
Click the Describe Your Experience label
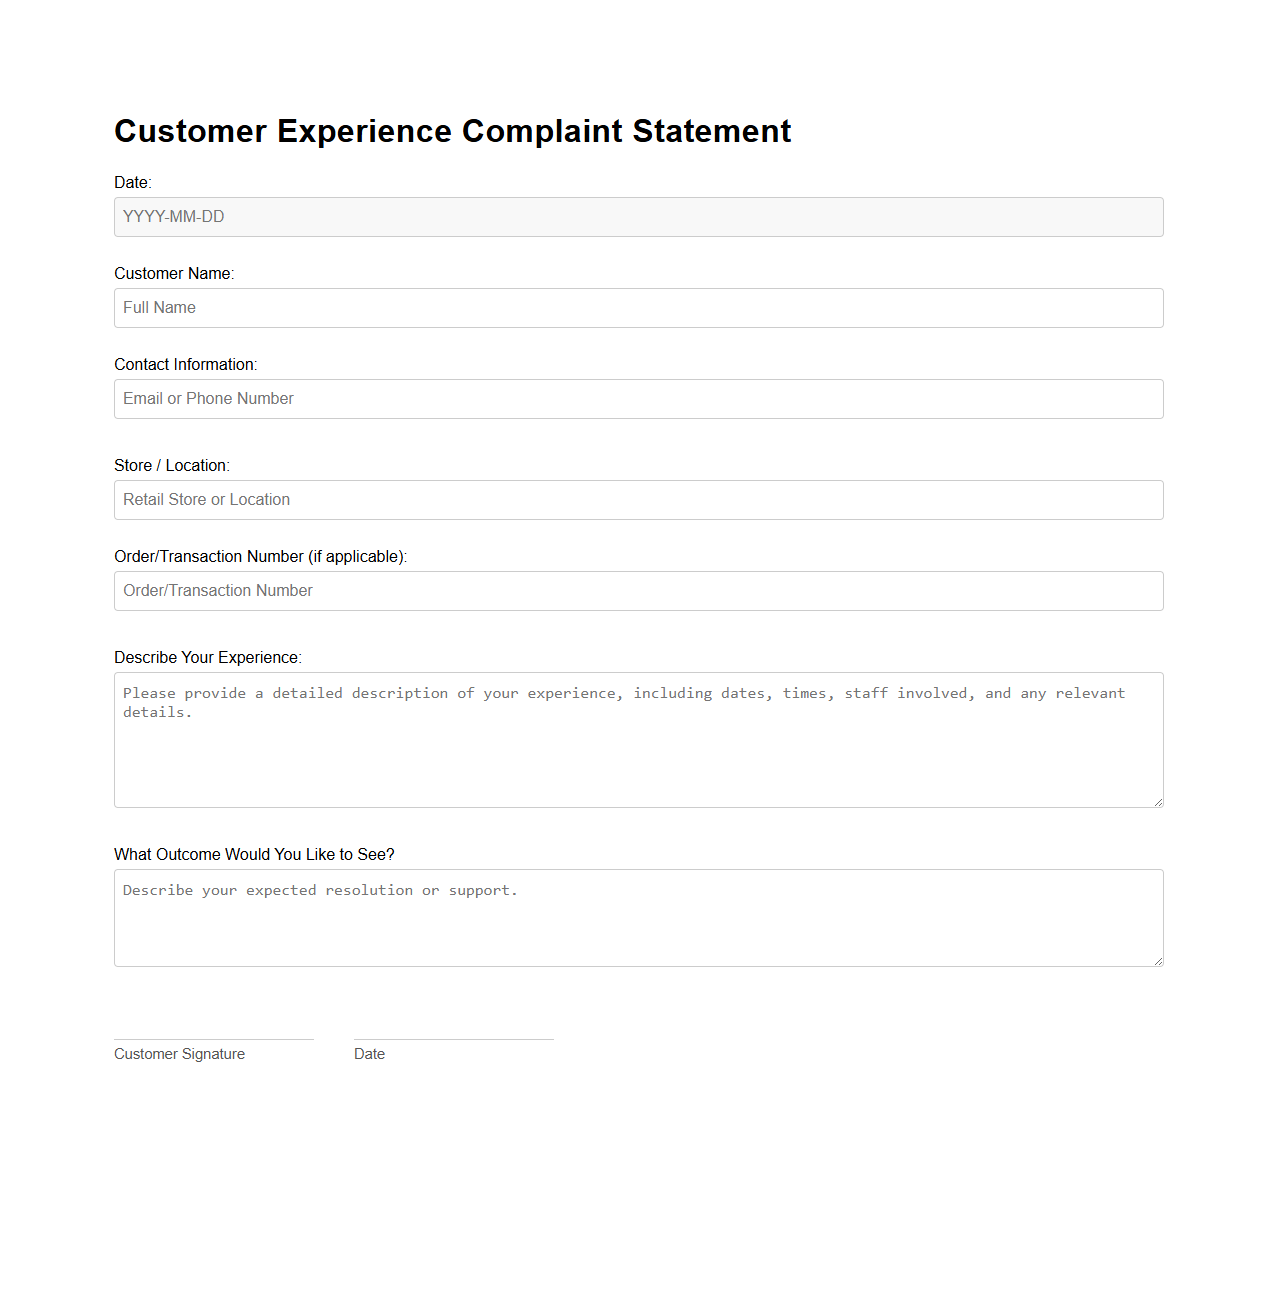[207, 657]
